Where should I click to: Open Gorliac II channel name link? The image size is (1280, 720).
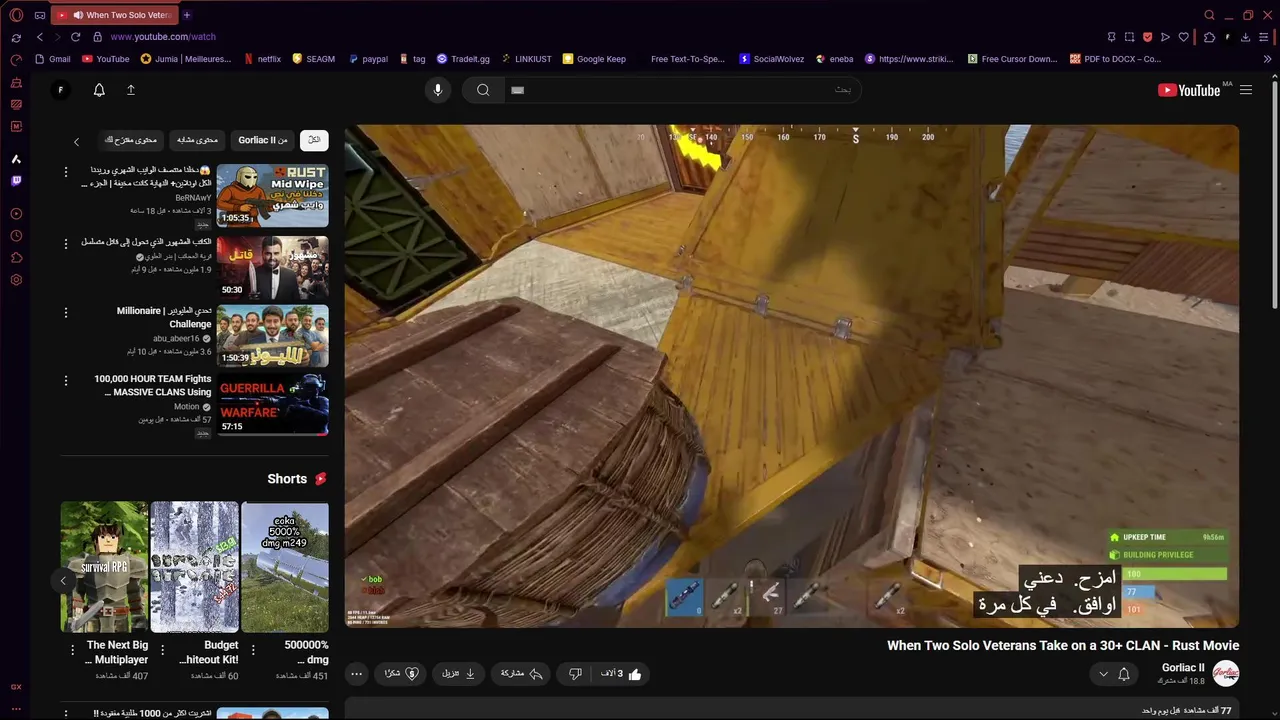1183,668
